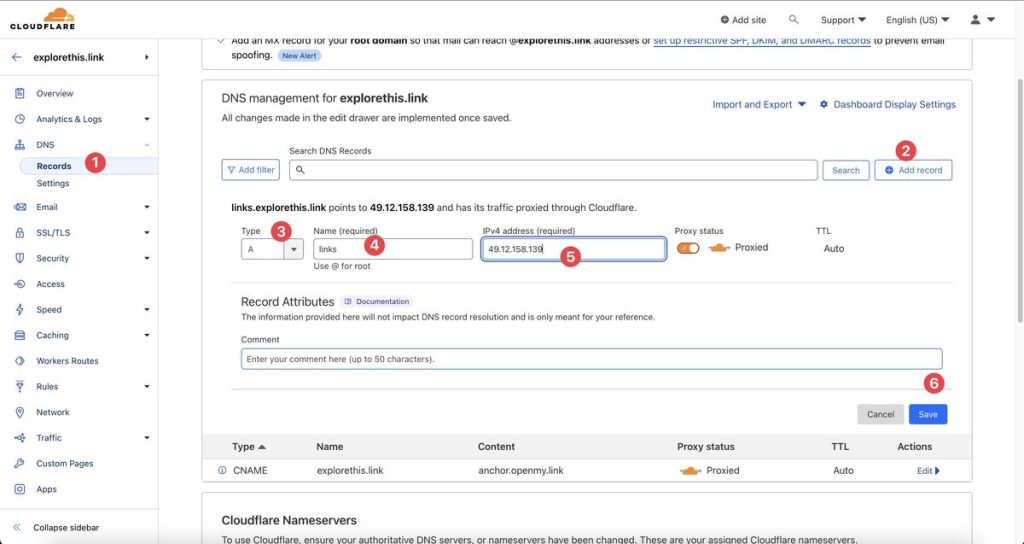Sort records by Type column header
The width and height of the screenshot is (1024, 544).
[x=249, y=447]
